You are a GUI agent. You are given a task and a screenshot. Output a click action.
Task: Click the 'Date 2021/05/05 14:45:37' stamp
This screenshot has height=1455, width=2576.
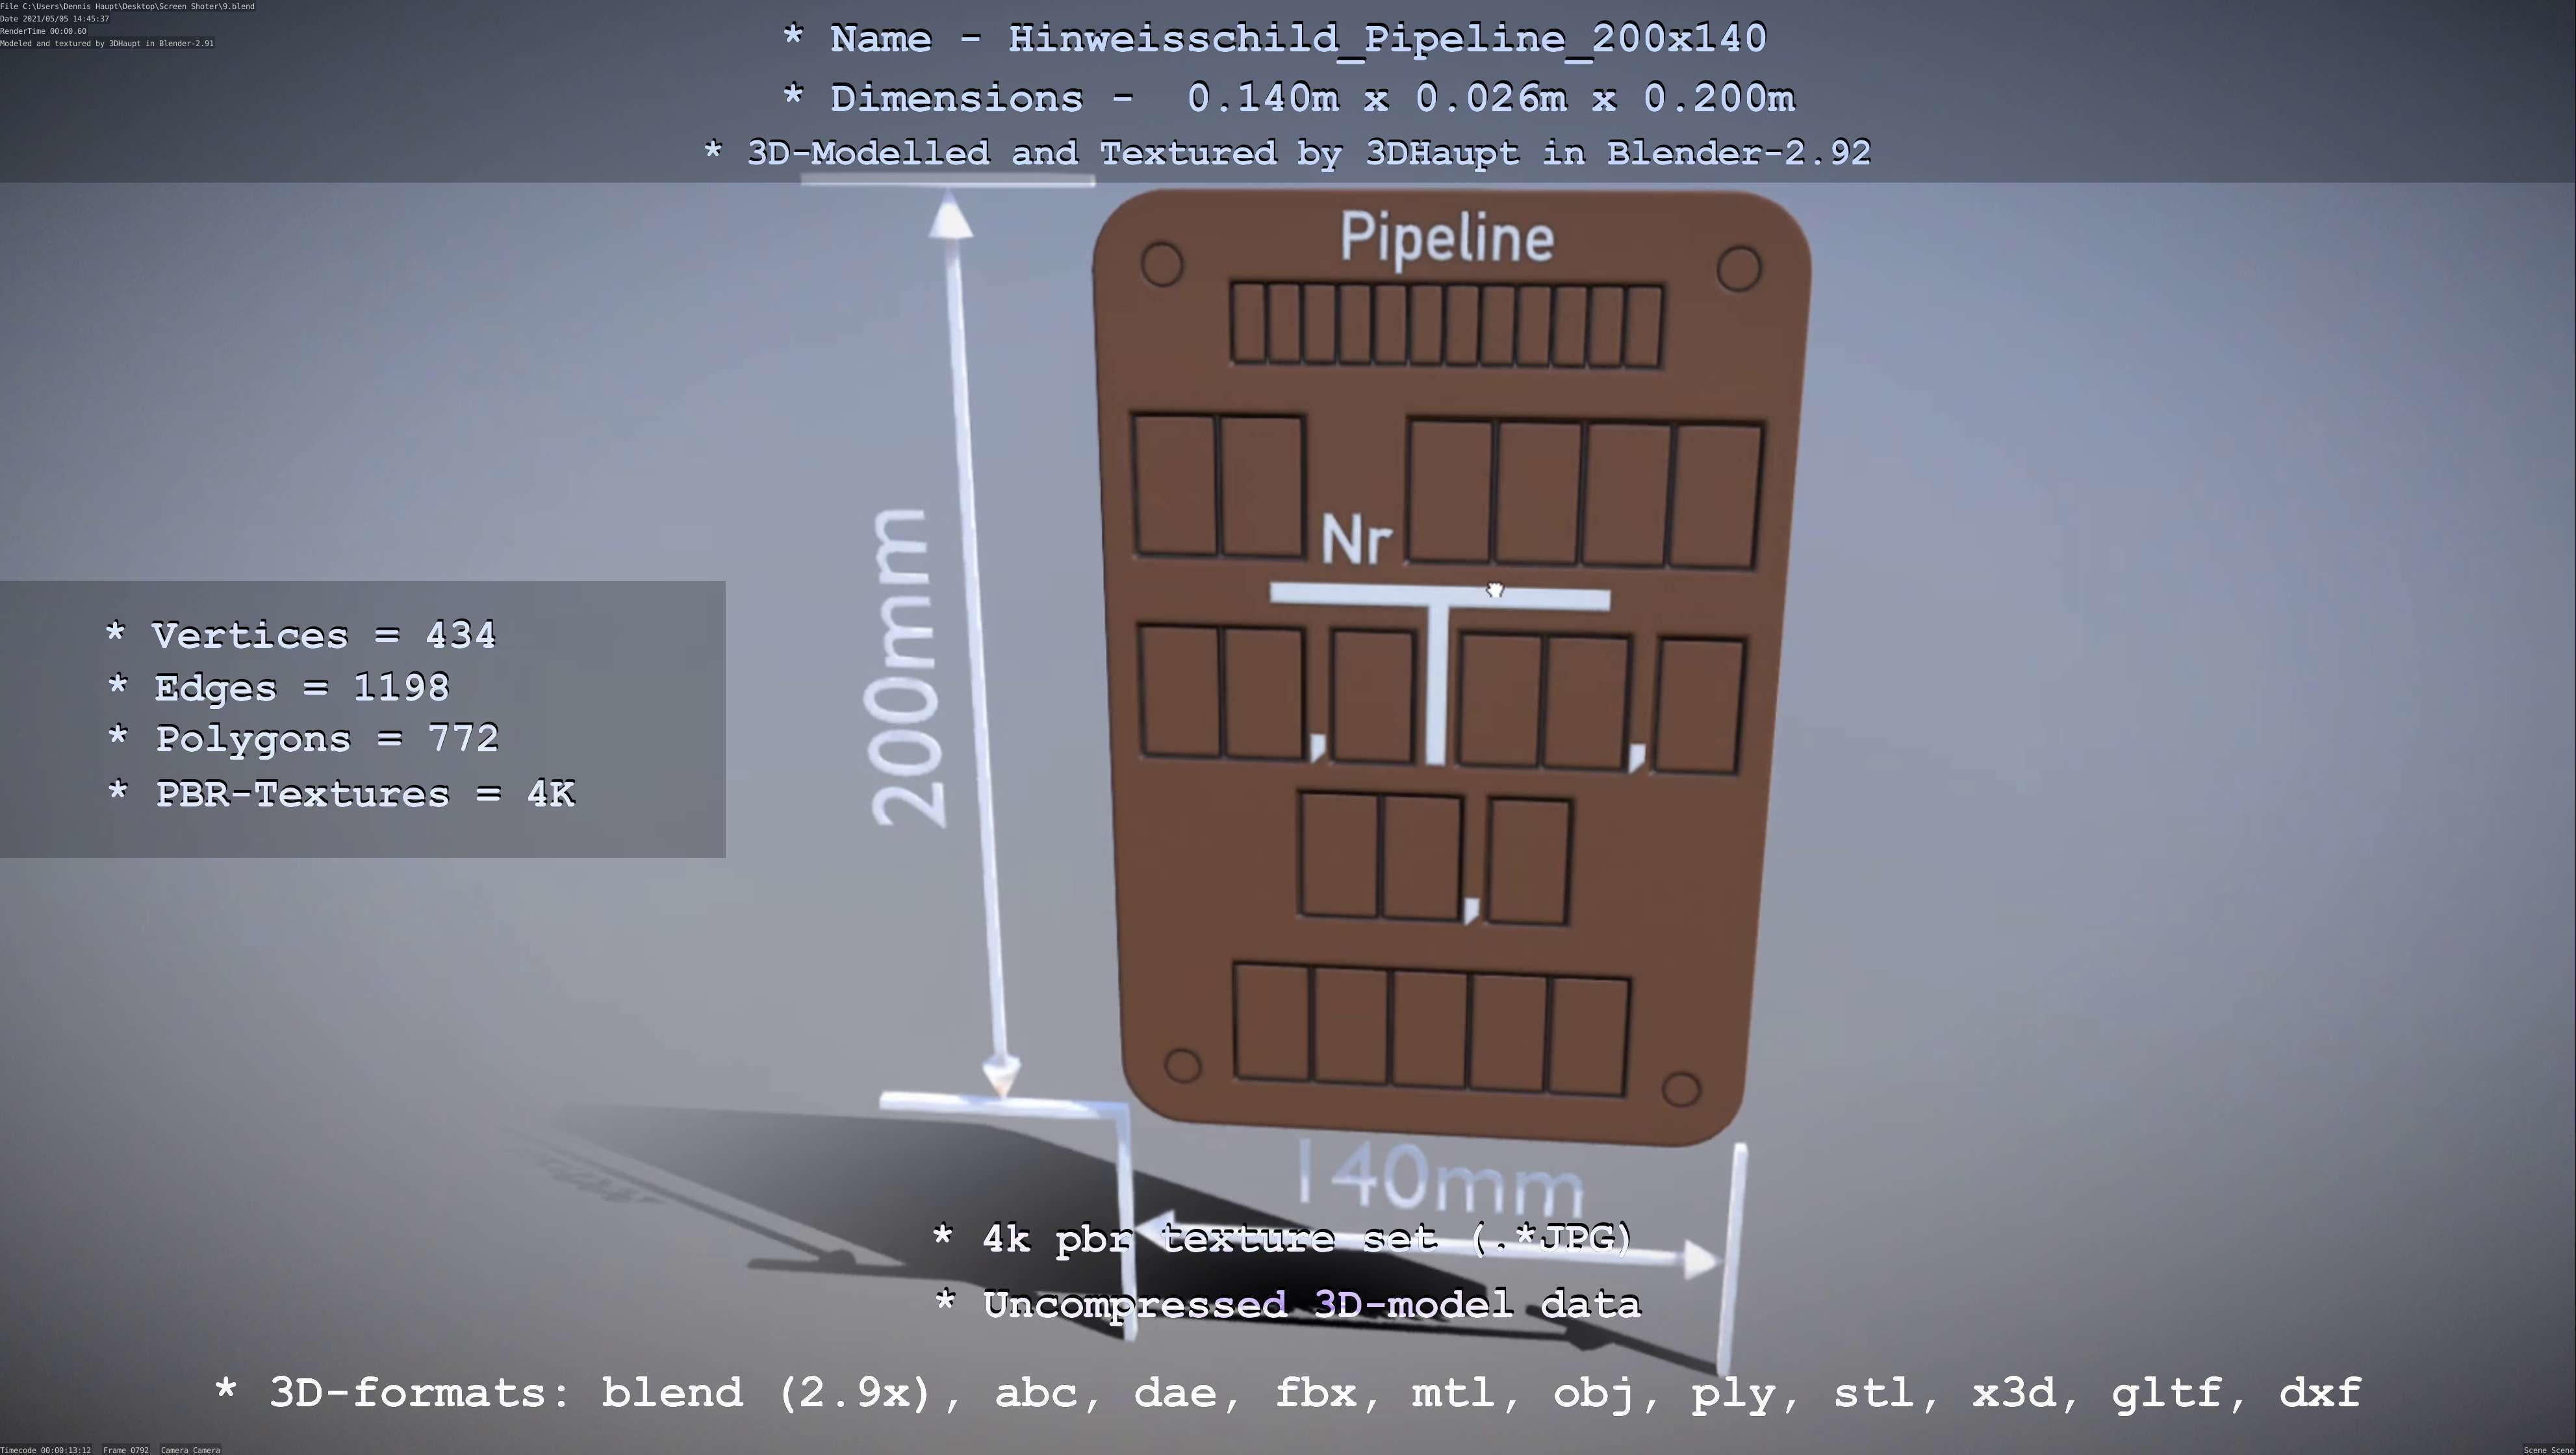tap(55, 19)
